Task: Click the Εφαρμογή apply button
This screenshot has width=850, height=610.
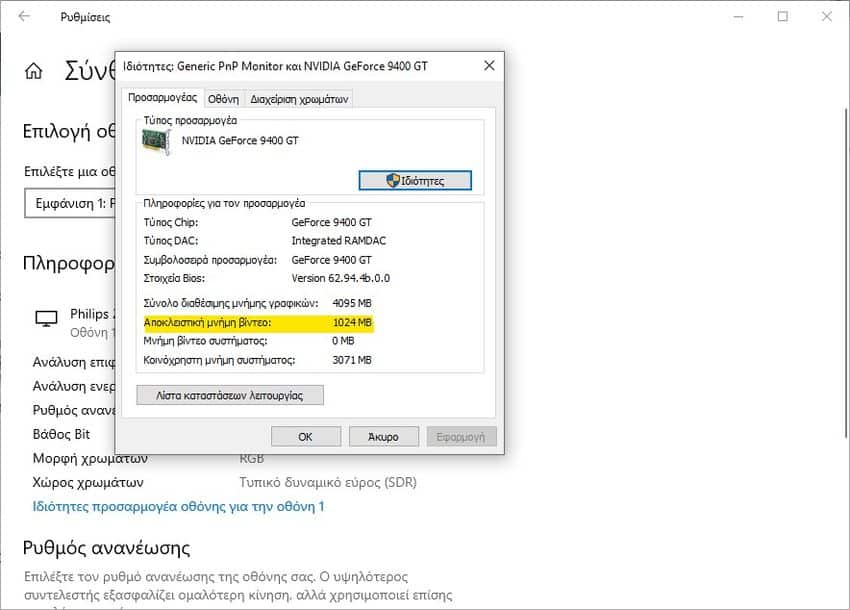Action: [461, 436]
